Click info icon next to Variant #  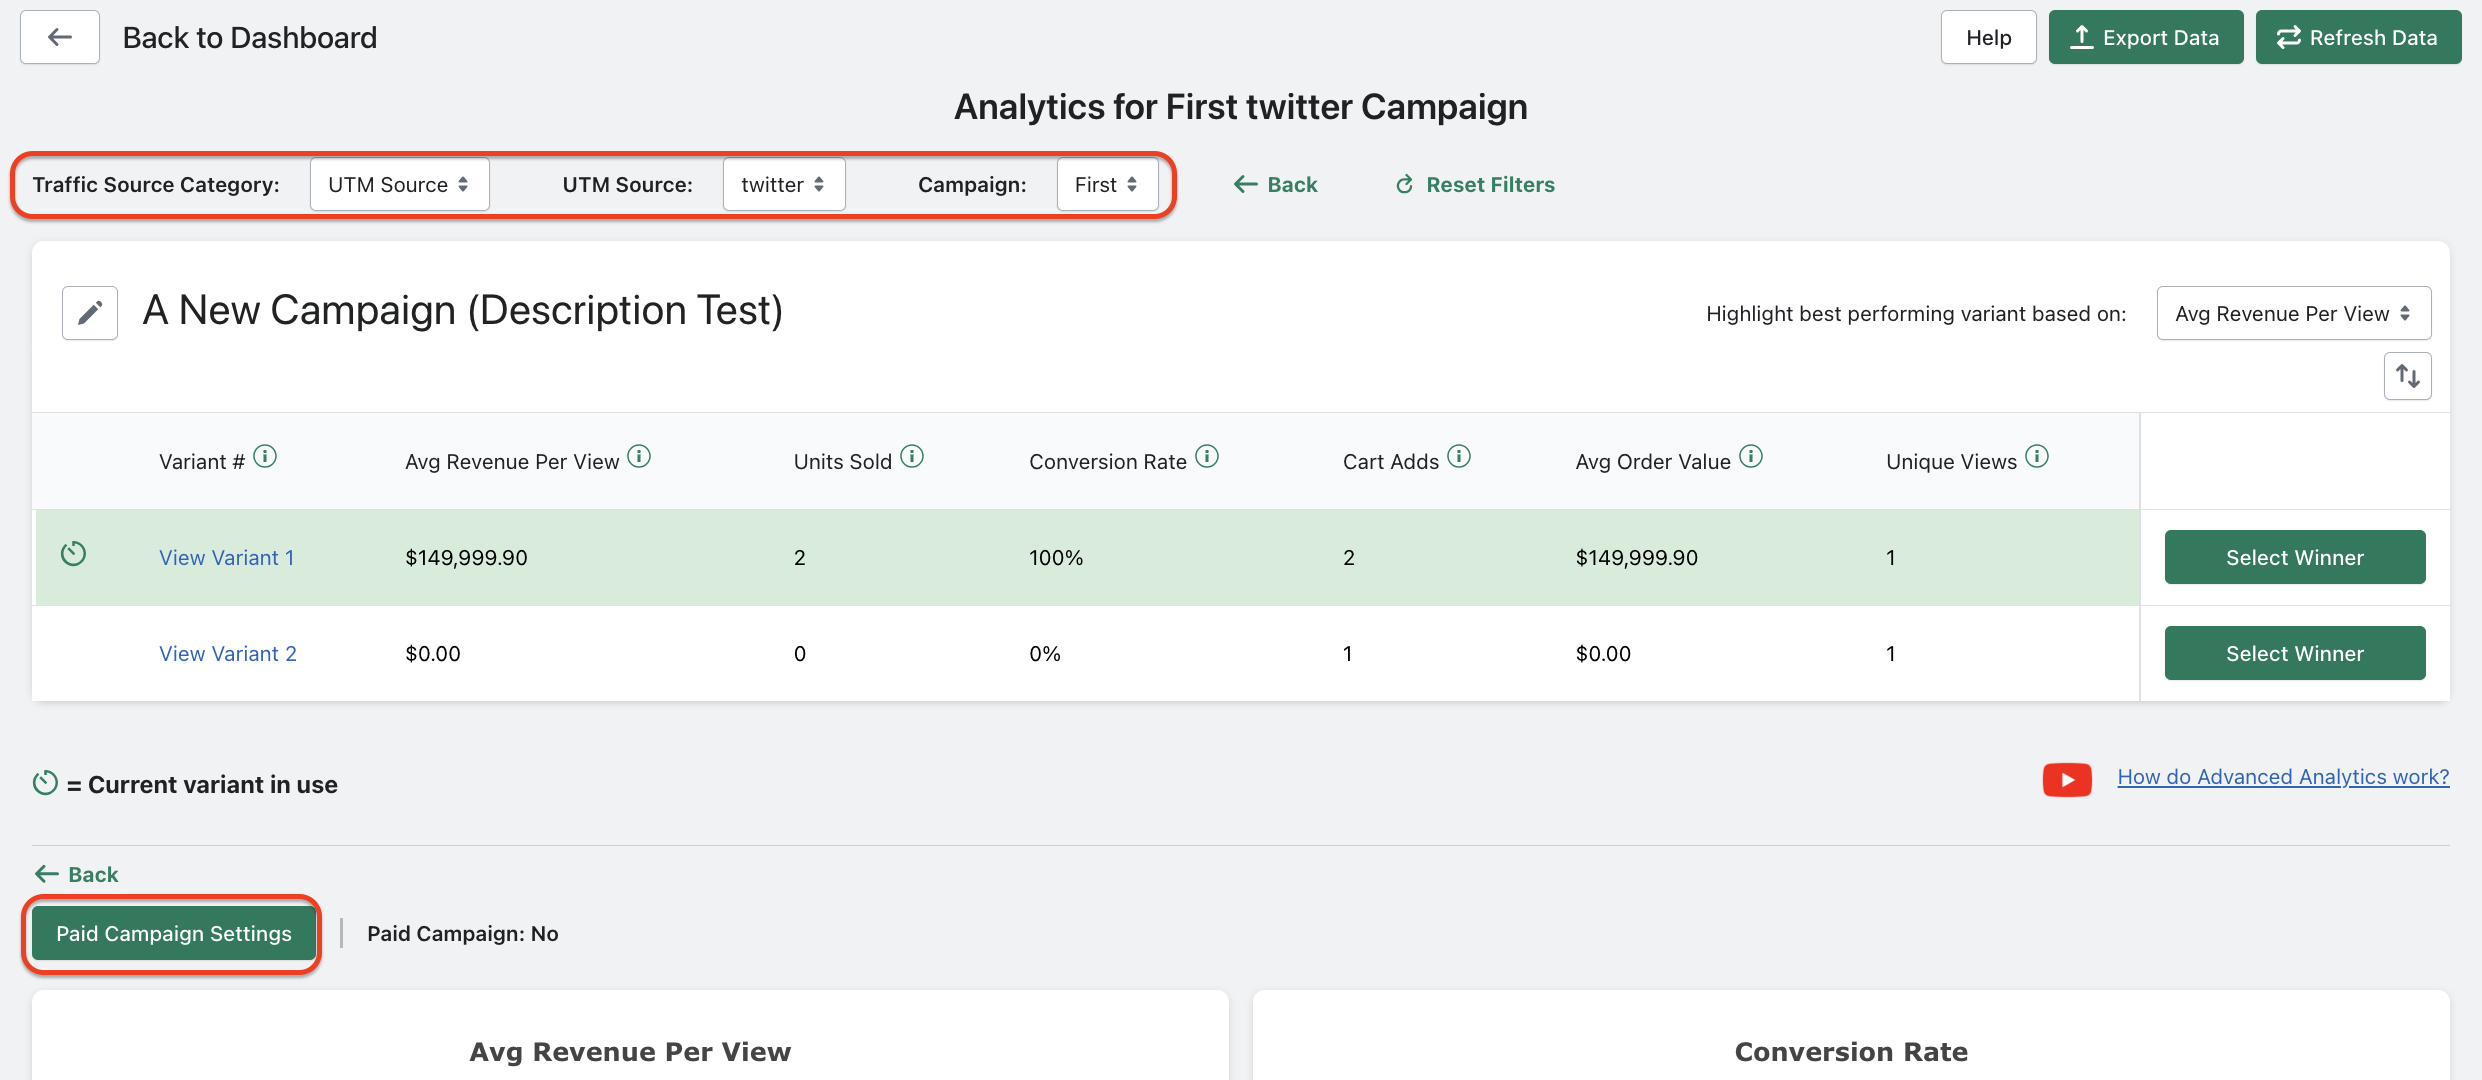[265, 457]
